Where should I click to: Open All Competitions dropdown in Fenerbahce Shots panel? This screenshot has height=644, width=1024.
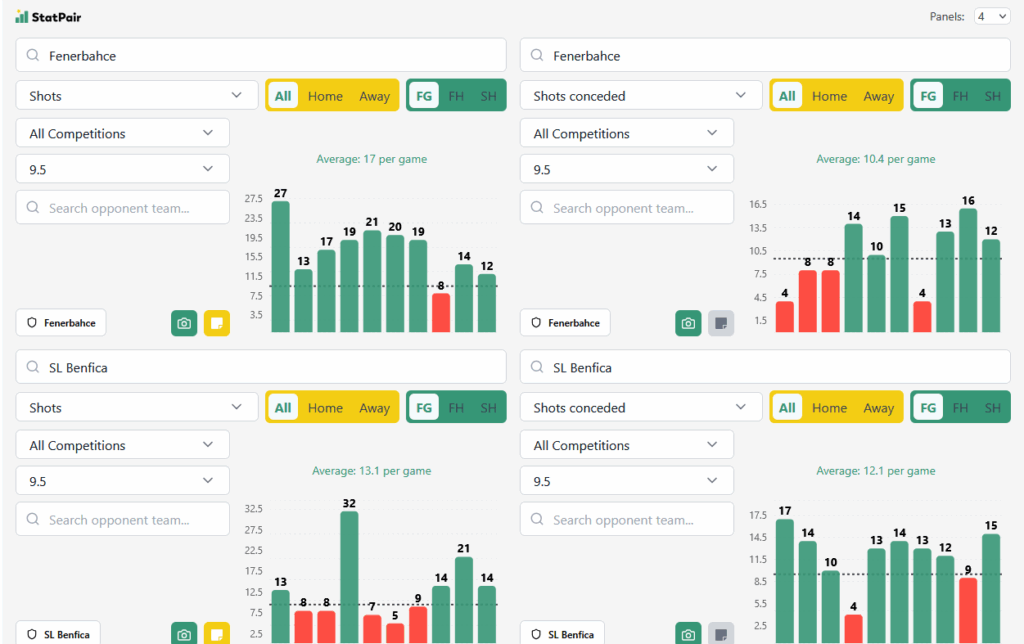click(122, 133)
